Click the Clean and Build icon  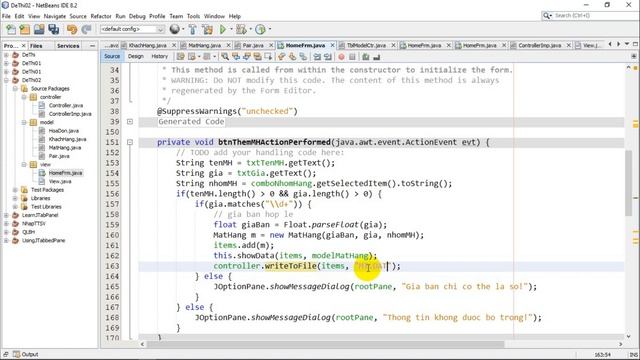pyautogui.click(x=207, y=29)
